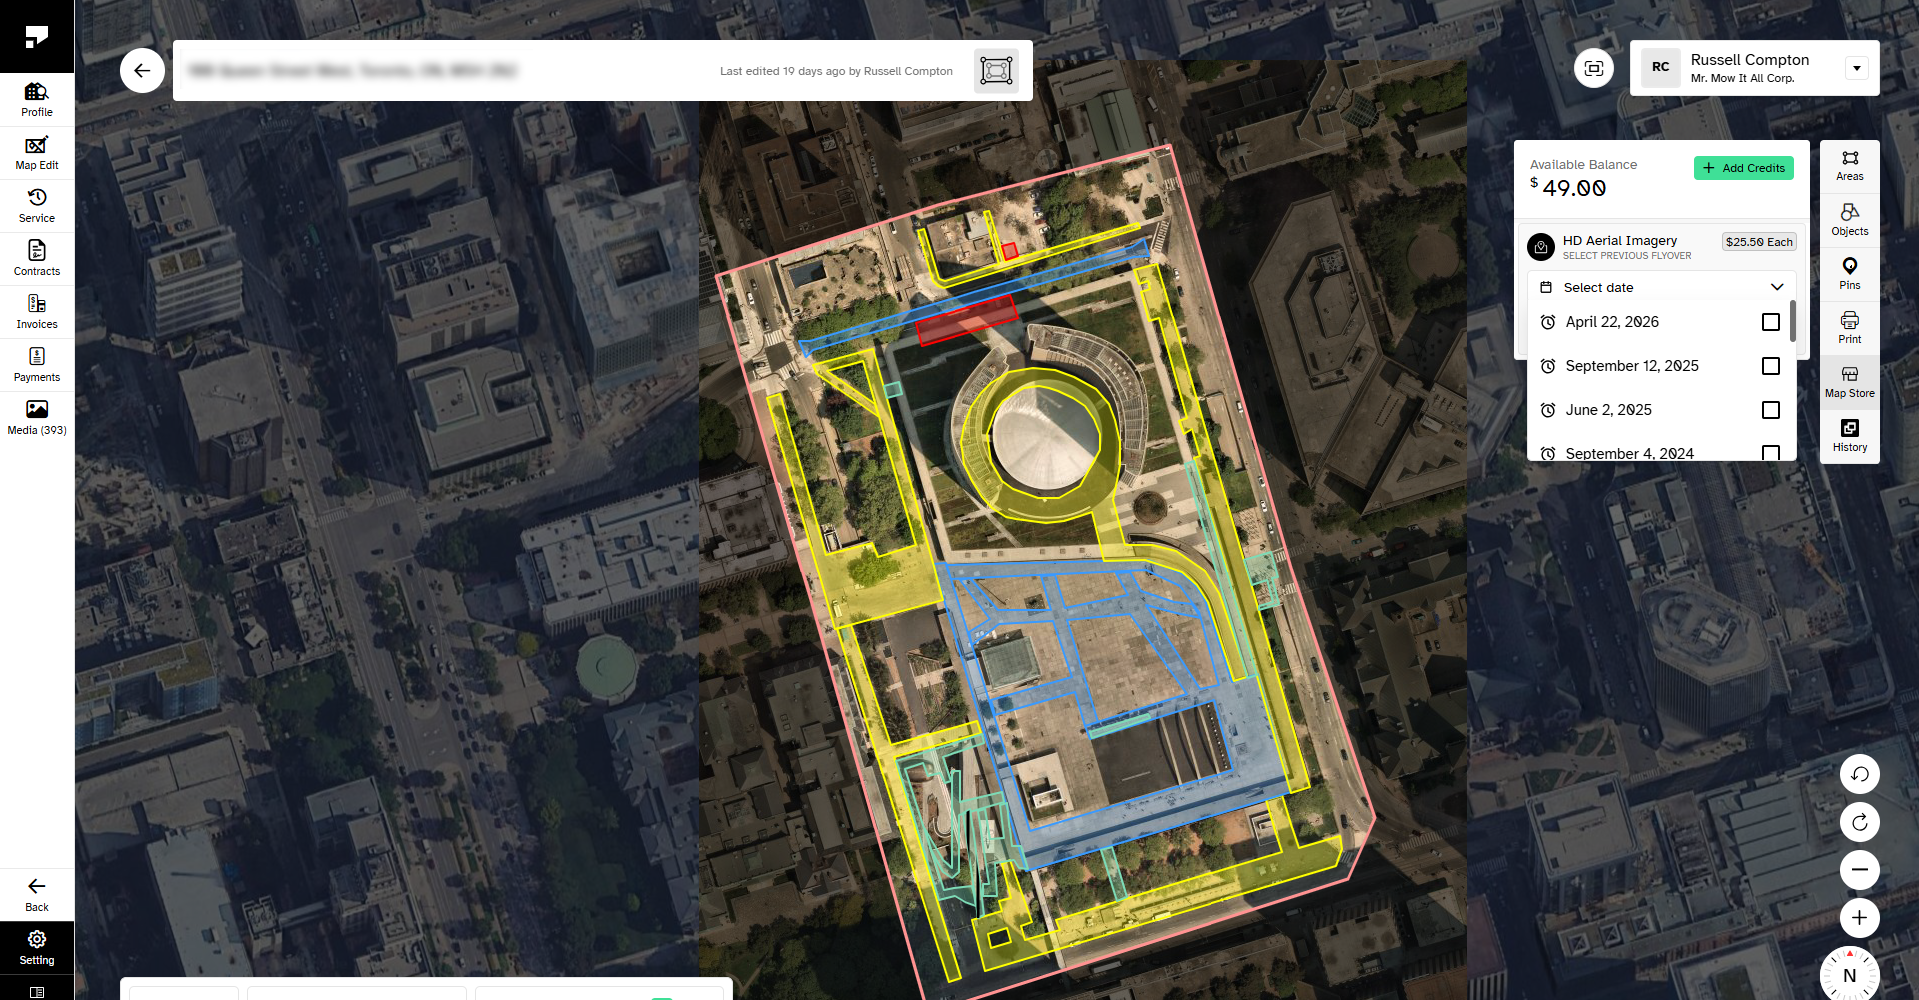This screenshot has height=1000, width=1919.
Task: Click the white dome roof on map
Action: 1045,439
